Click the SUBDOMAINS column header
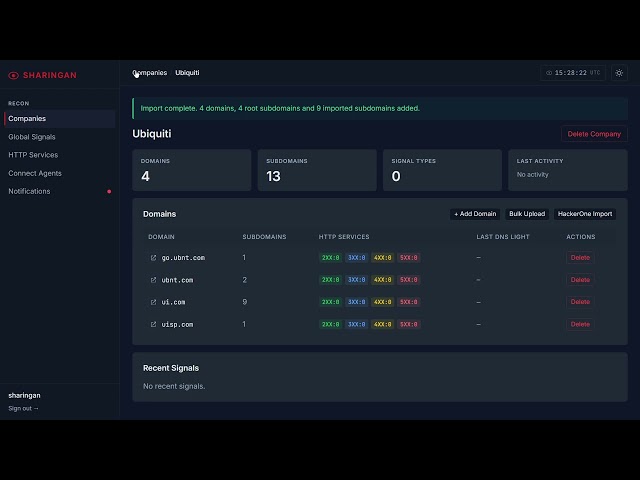The height and width of the screenshot is (480, 640). tap(264, 237)
